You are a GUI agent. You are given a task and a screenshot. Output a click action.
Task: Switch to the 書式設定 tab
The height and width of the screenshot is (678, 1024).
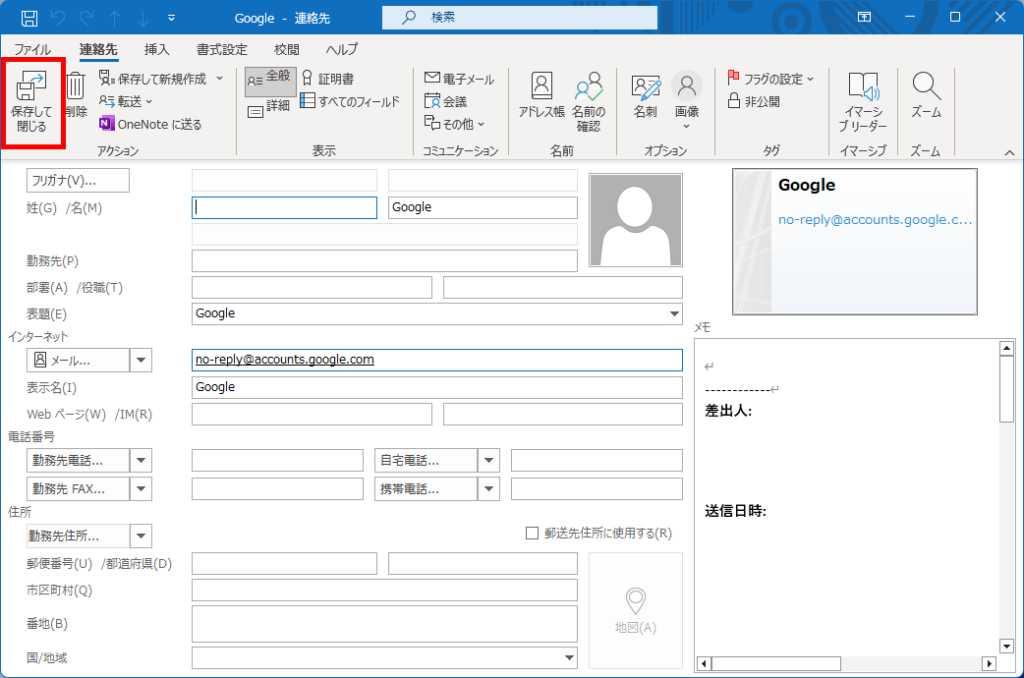[221, 49]
